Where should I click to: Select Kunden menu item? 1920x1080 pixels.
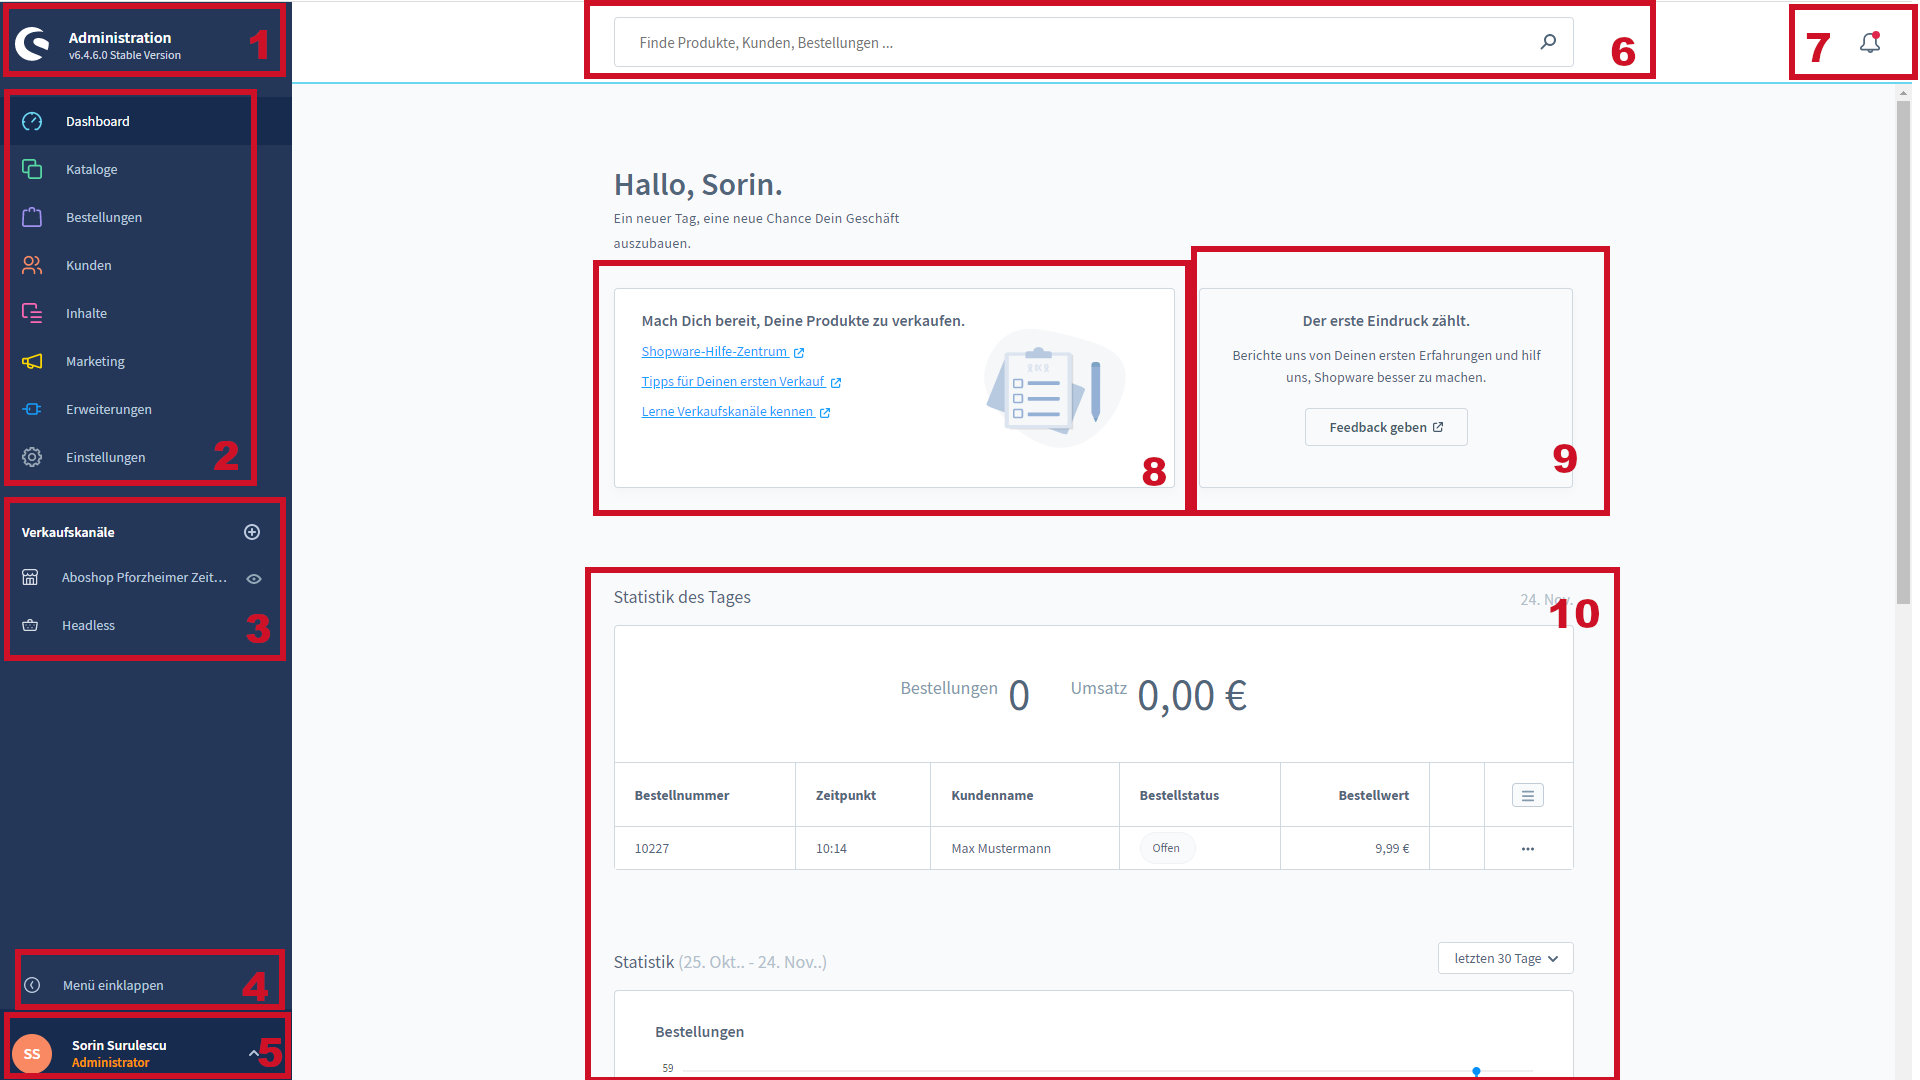pyautogui.click(x=89, y=265)
